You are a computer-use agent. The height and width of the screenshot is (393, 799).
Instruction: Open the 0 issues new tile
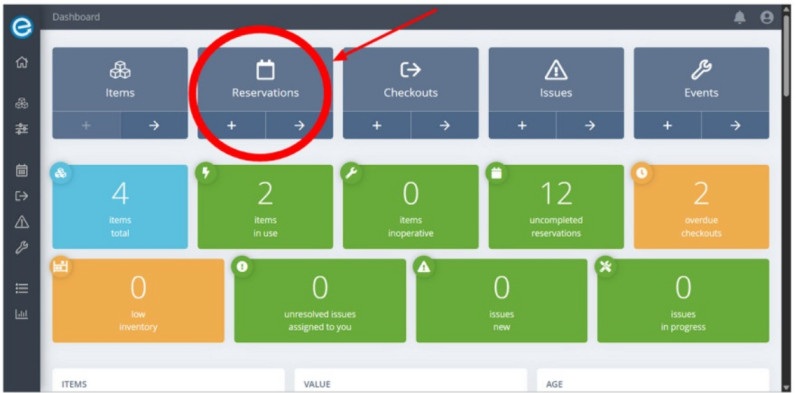(x=501, y=301)
